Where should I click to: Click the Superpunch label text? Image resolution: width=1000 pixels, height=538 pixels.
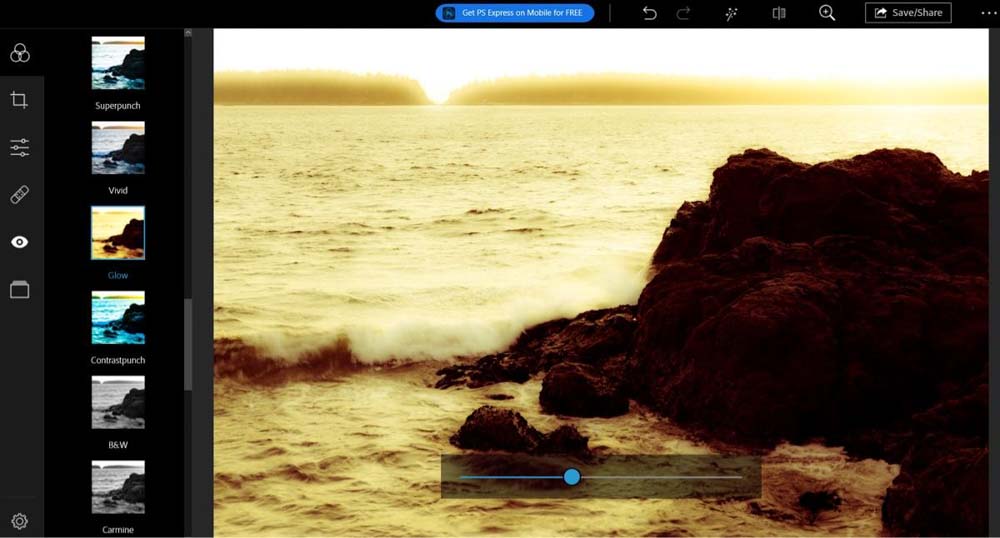pos(118,106)
